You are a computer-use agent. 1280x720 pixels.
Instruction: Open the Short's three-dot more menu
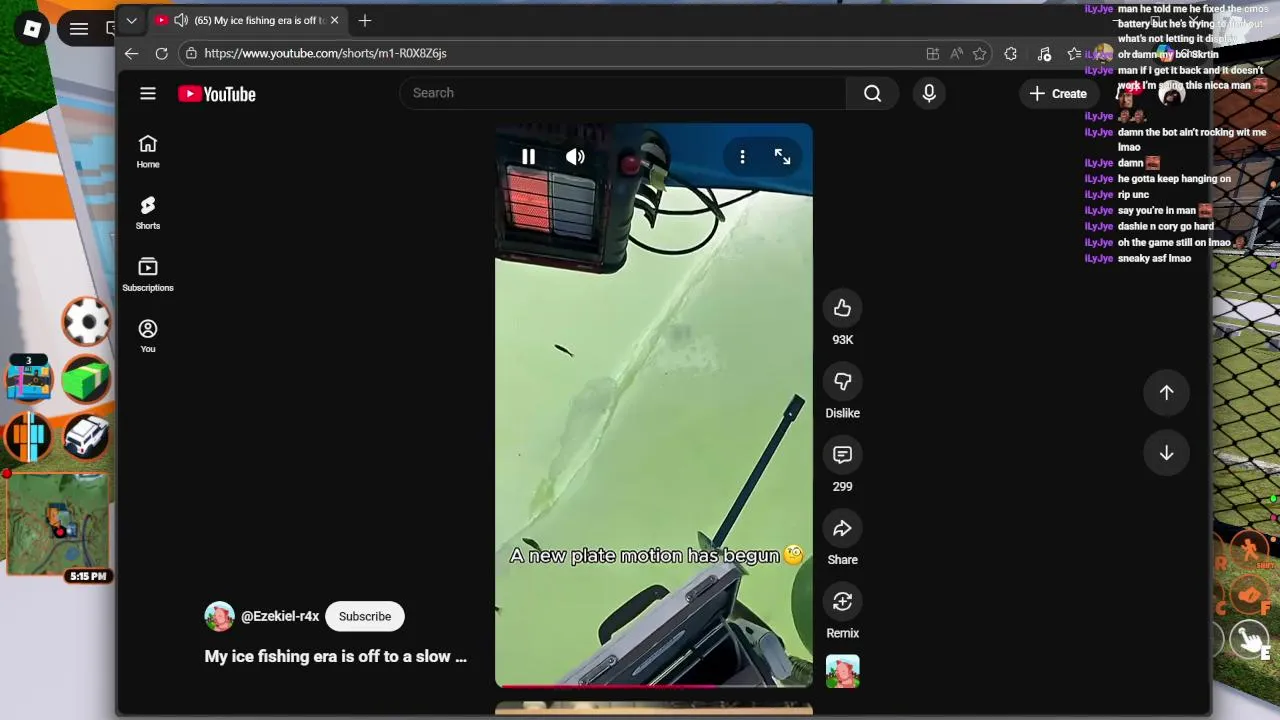(742, 156)
